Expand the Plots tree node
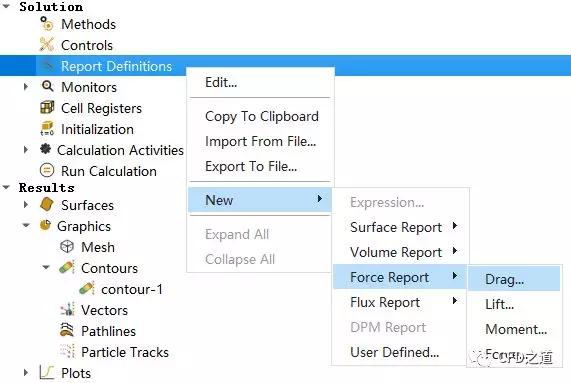The image size is (571, 383). coord(25,372)
